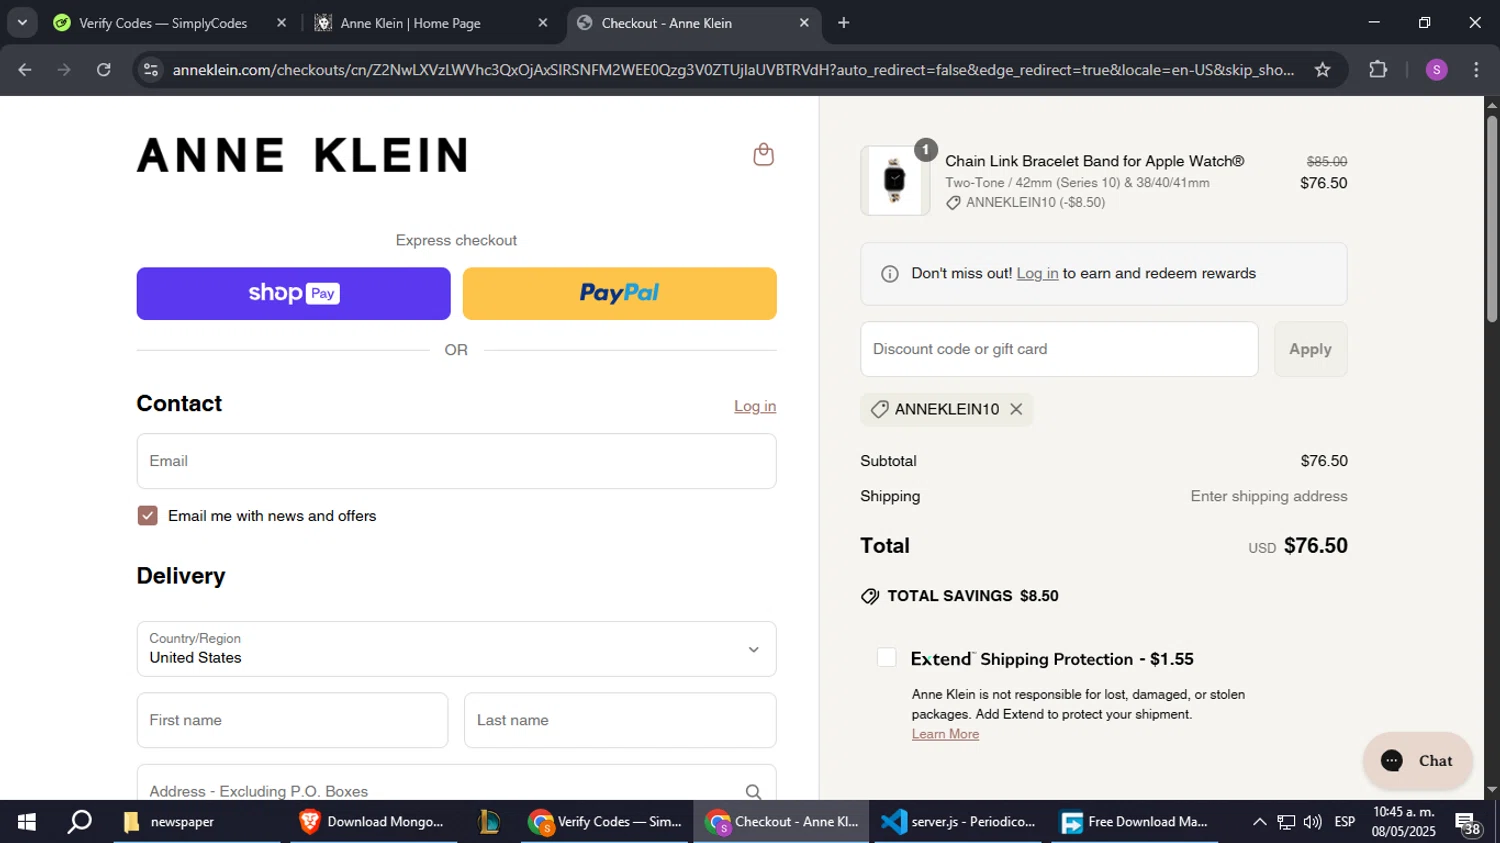
Task: Focus the Discount code or gift card field
Action: coord(1059,349)
